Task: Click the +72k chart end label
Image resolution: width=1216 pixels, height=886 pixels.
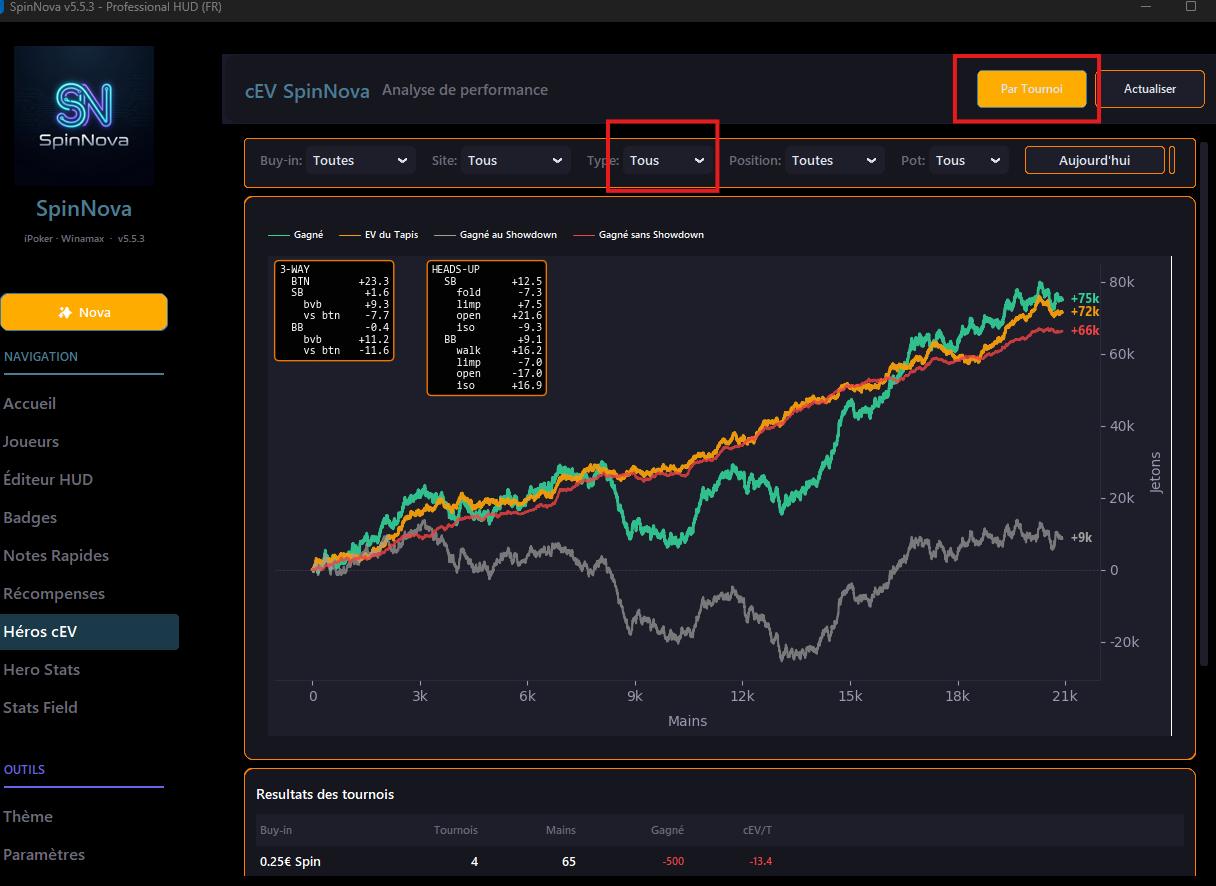Action: click(1085, 312)
